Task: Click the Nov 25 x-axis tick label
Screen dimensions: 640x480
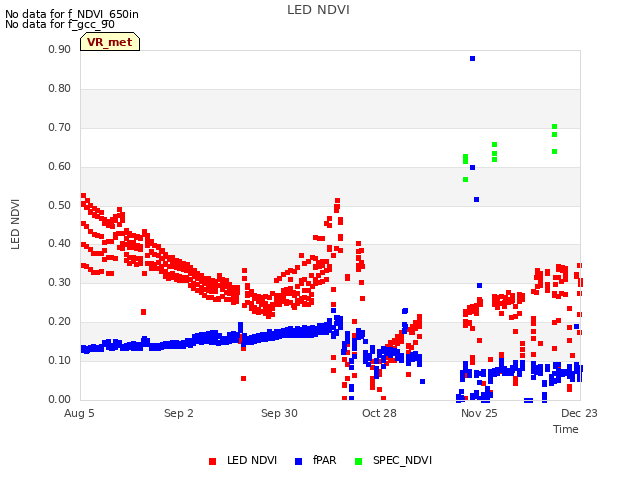Action: click(479, 413)
